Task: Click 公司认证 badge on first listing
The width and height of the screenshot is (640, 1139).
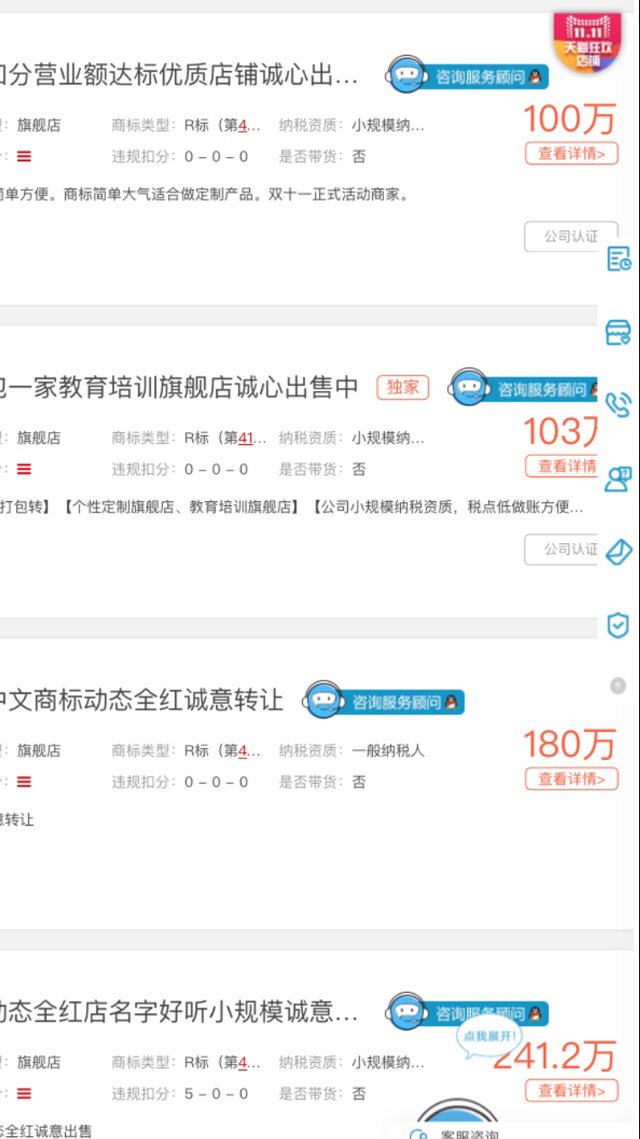Action: point(571,236)
